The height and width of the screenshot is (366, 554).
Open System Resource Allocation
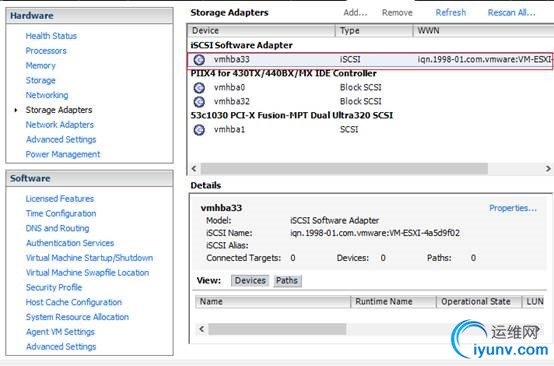tap(77, 317)
